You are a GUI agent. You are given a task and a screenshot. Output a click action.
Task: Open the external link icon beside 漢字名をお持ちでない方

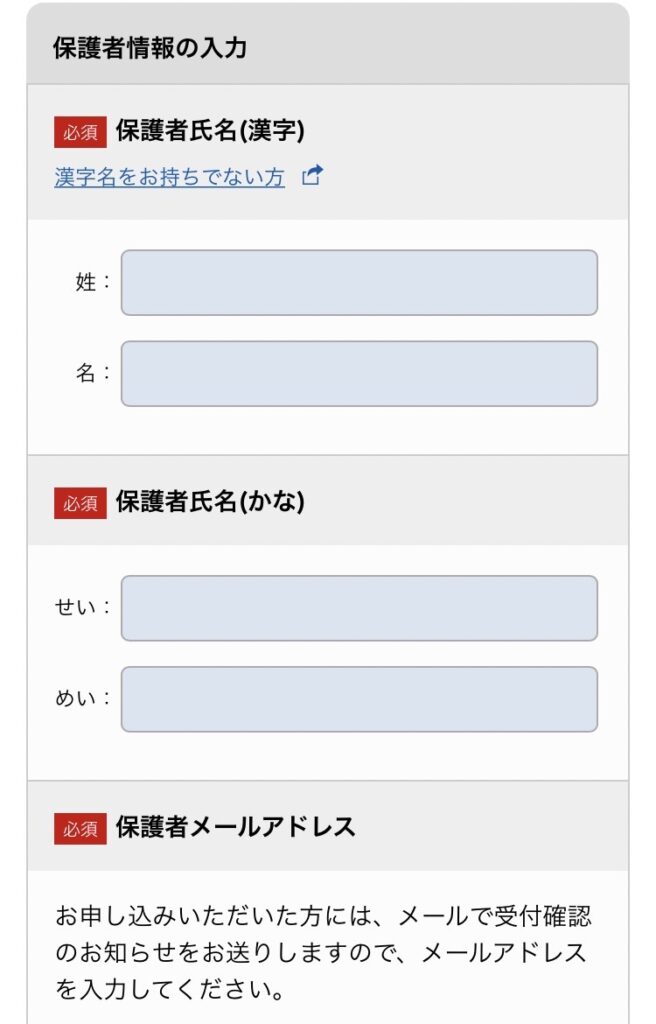click(x=312, y=176)
